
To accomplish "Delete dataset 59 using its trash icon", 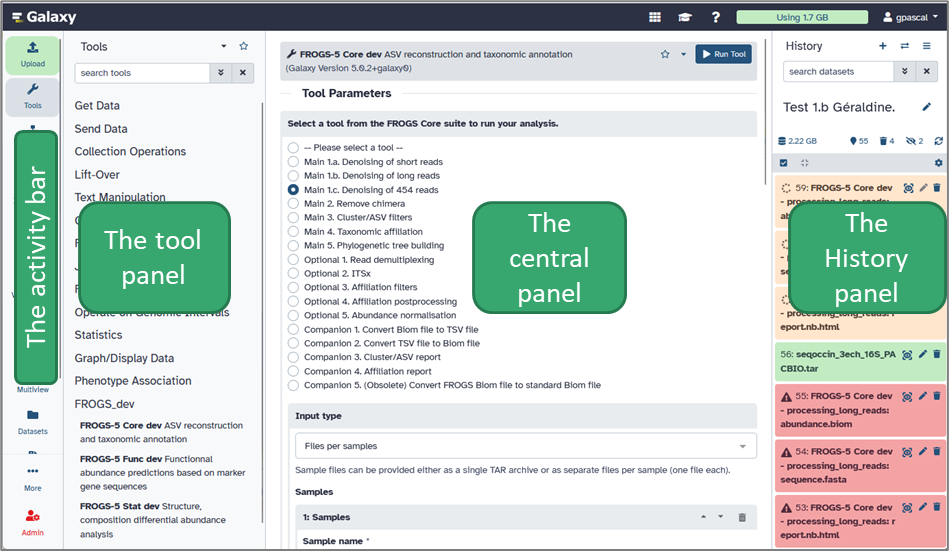I will (x=937, y=188).
